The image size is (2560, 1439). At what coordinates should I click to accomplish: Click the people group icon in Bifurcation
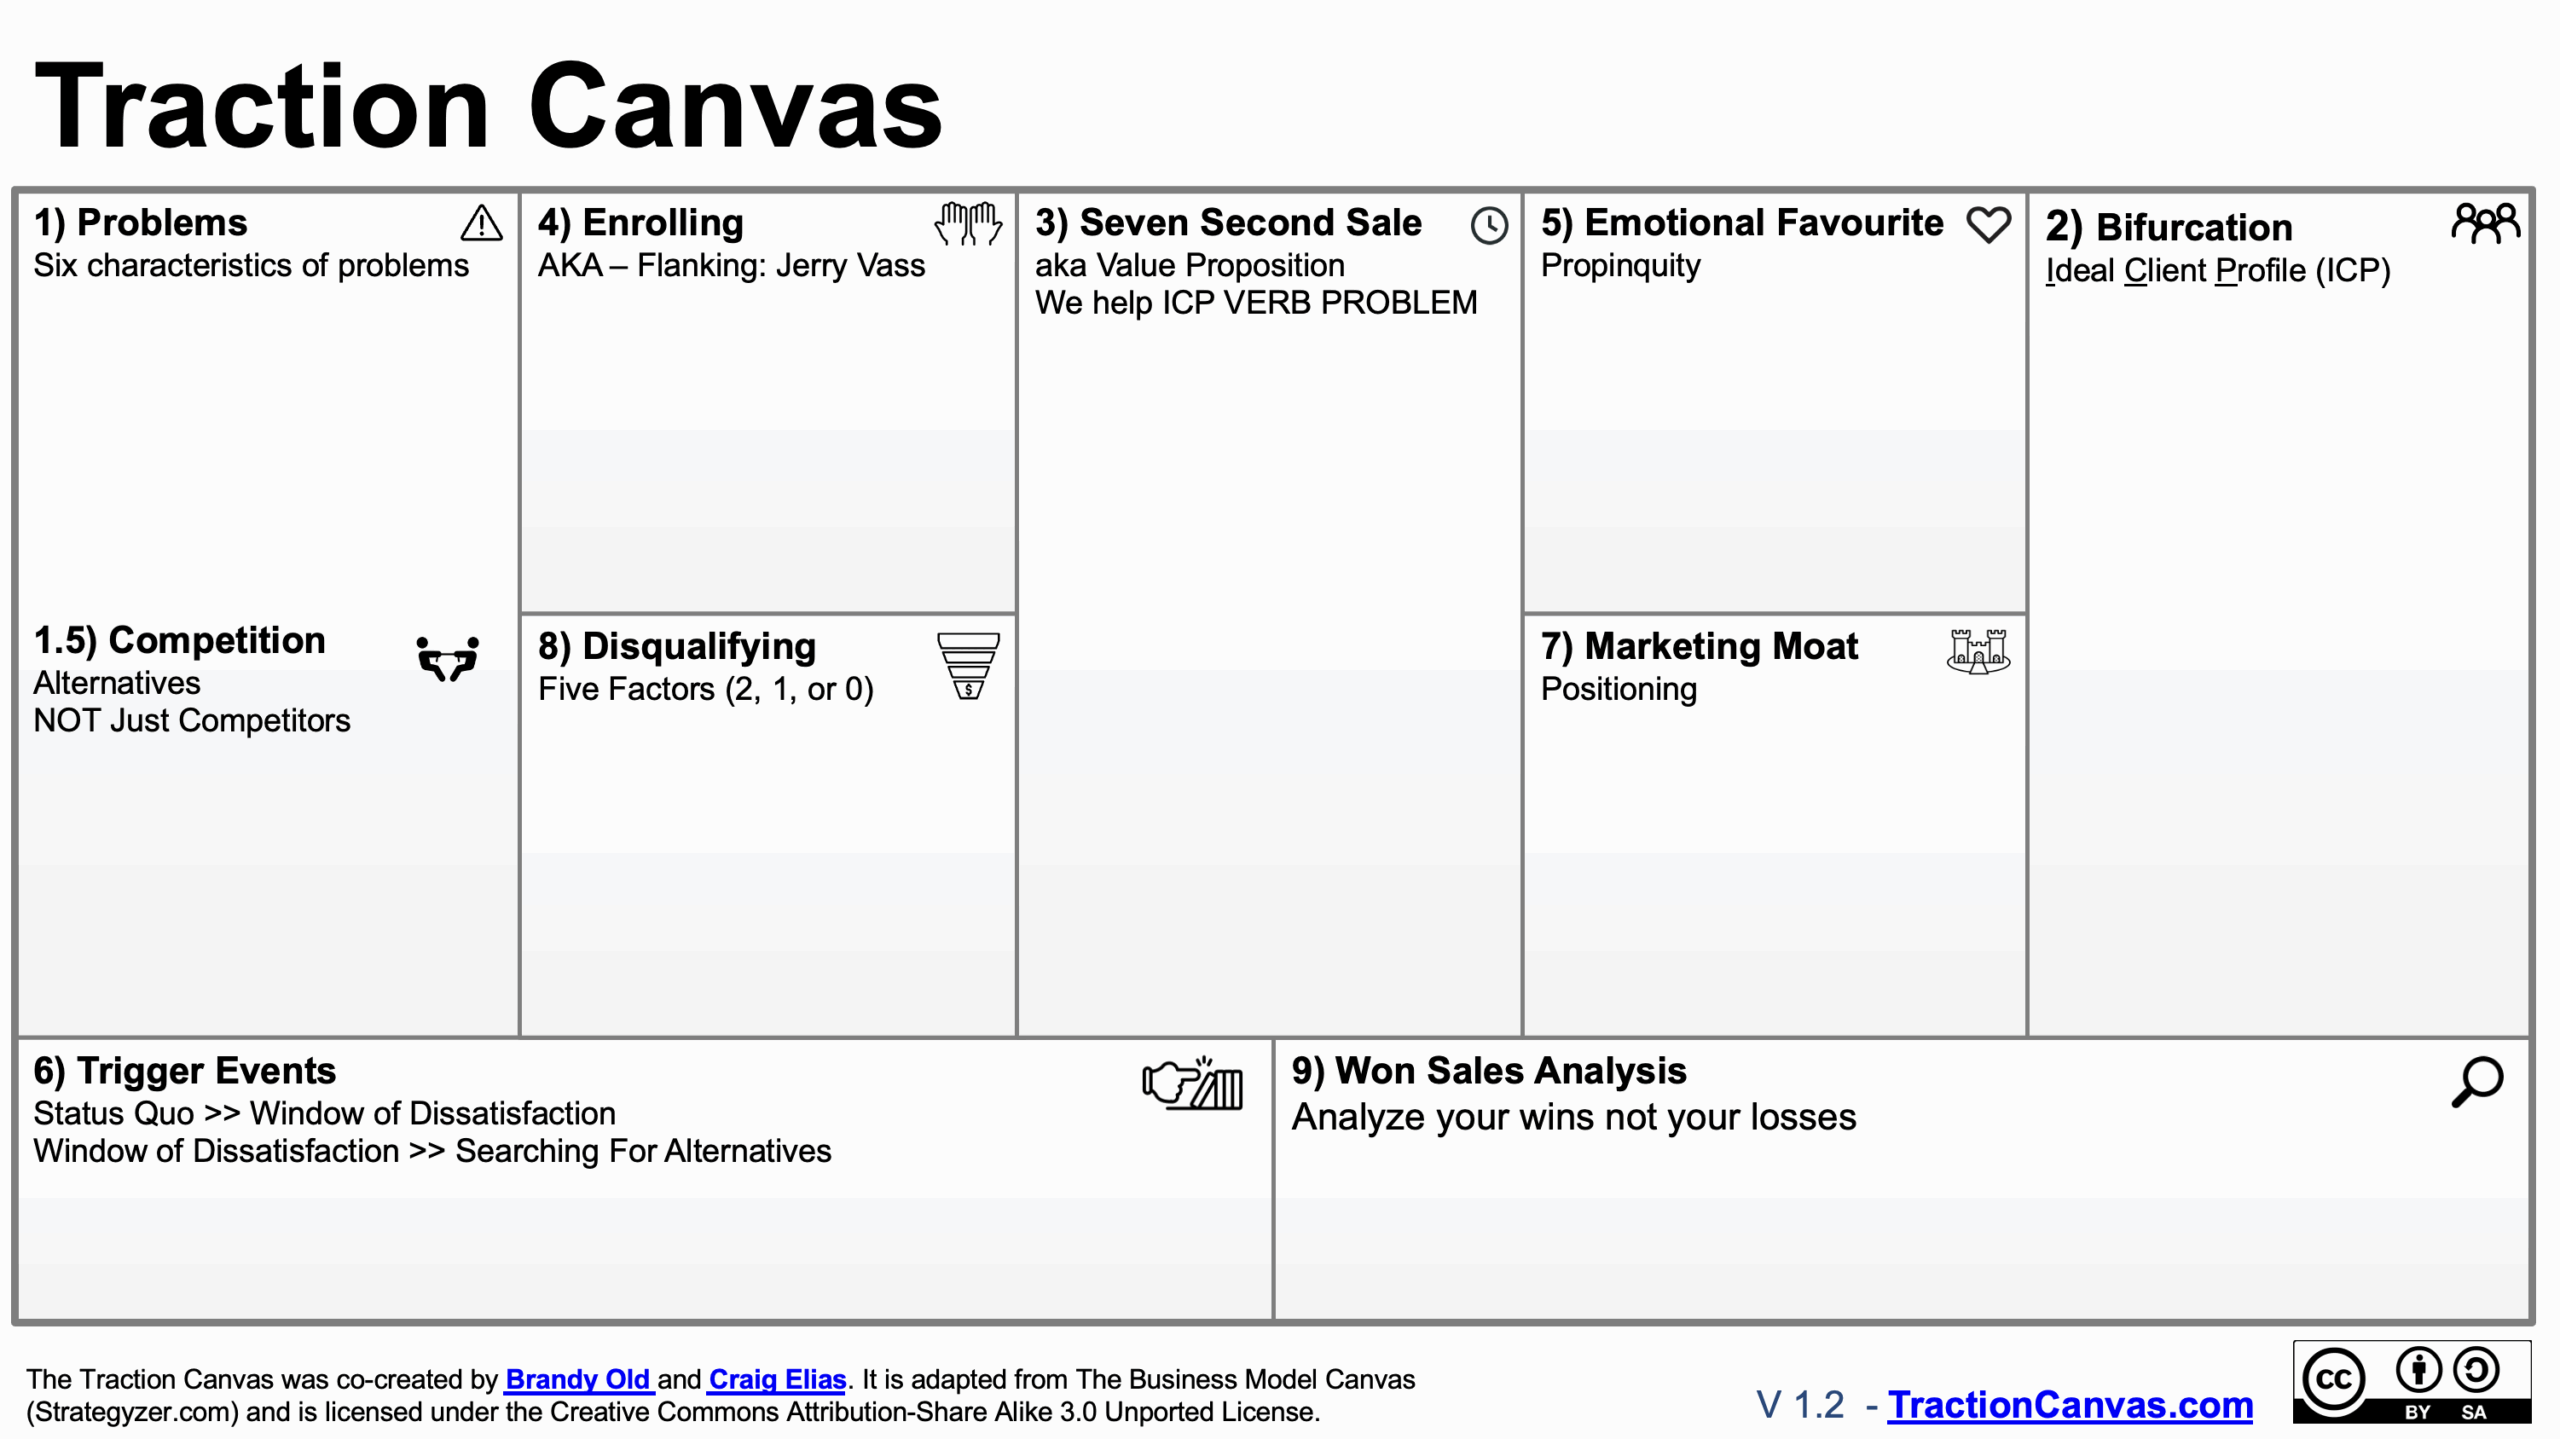coord(2486,223)
